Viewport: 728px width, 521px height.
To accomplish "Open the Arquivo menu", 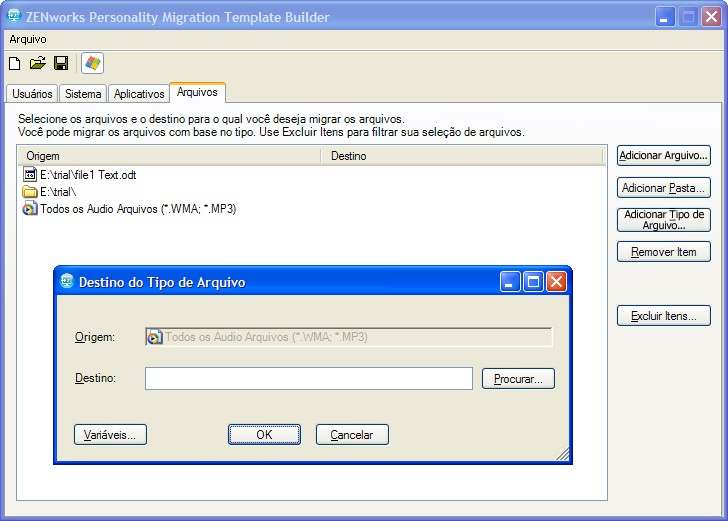I will pos(28,39).
